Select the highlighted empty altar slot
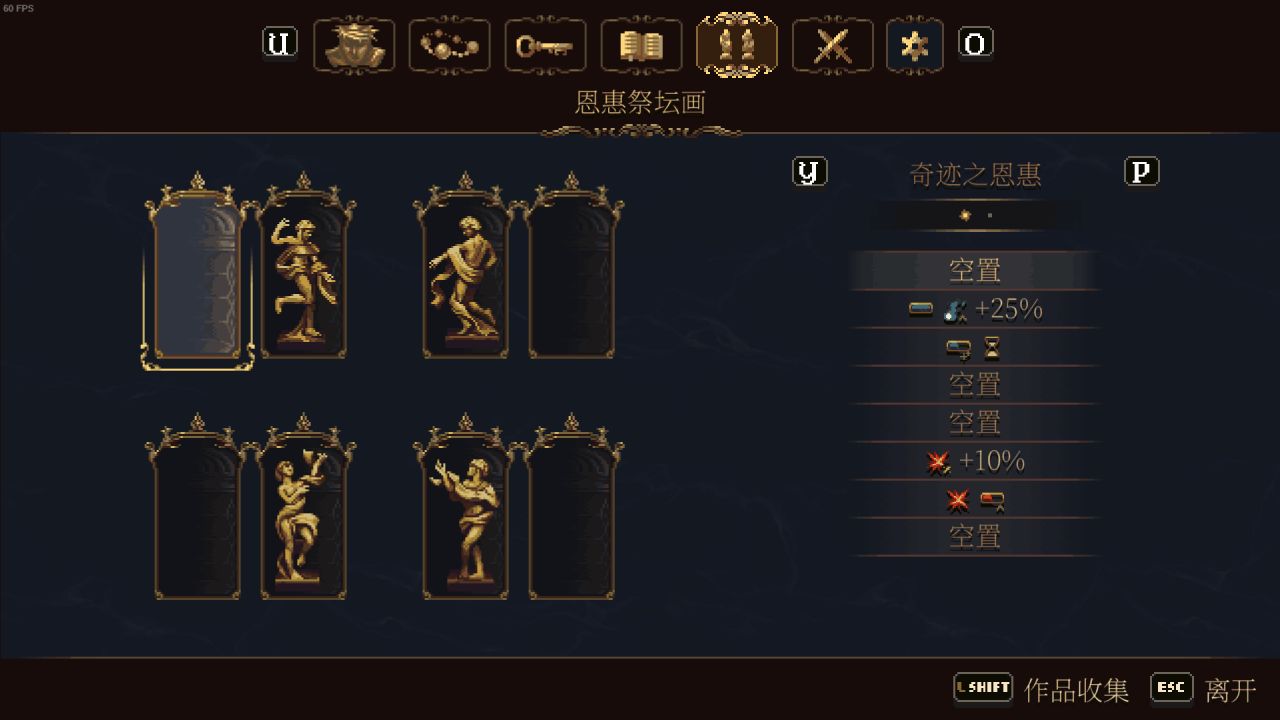This screenshot has width=1280, height=720. coord(198,272)
